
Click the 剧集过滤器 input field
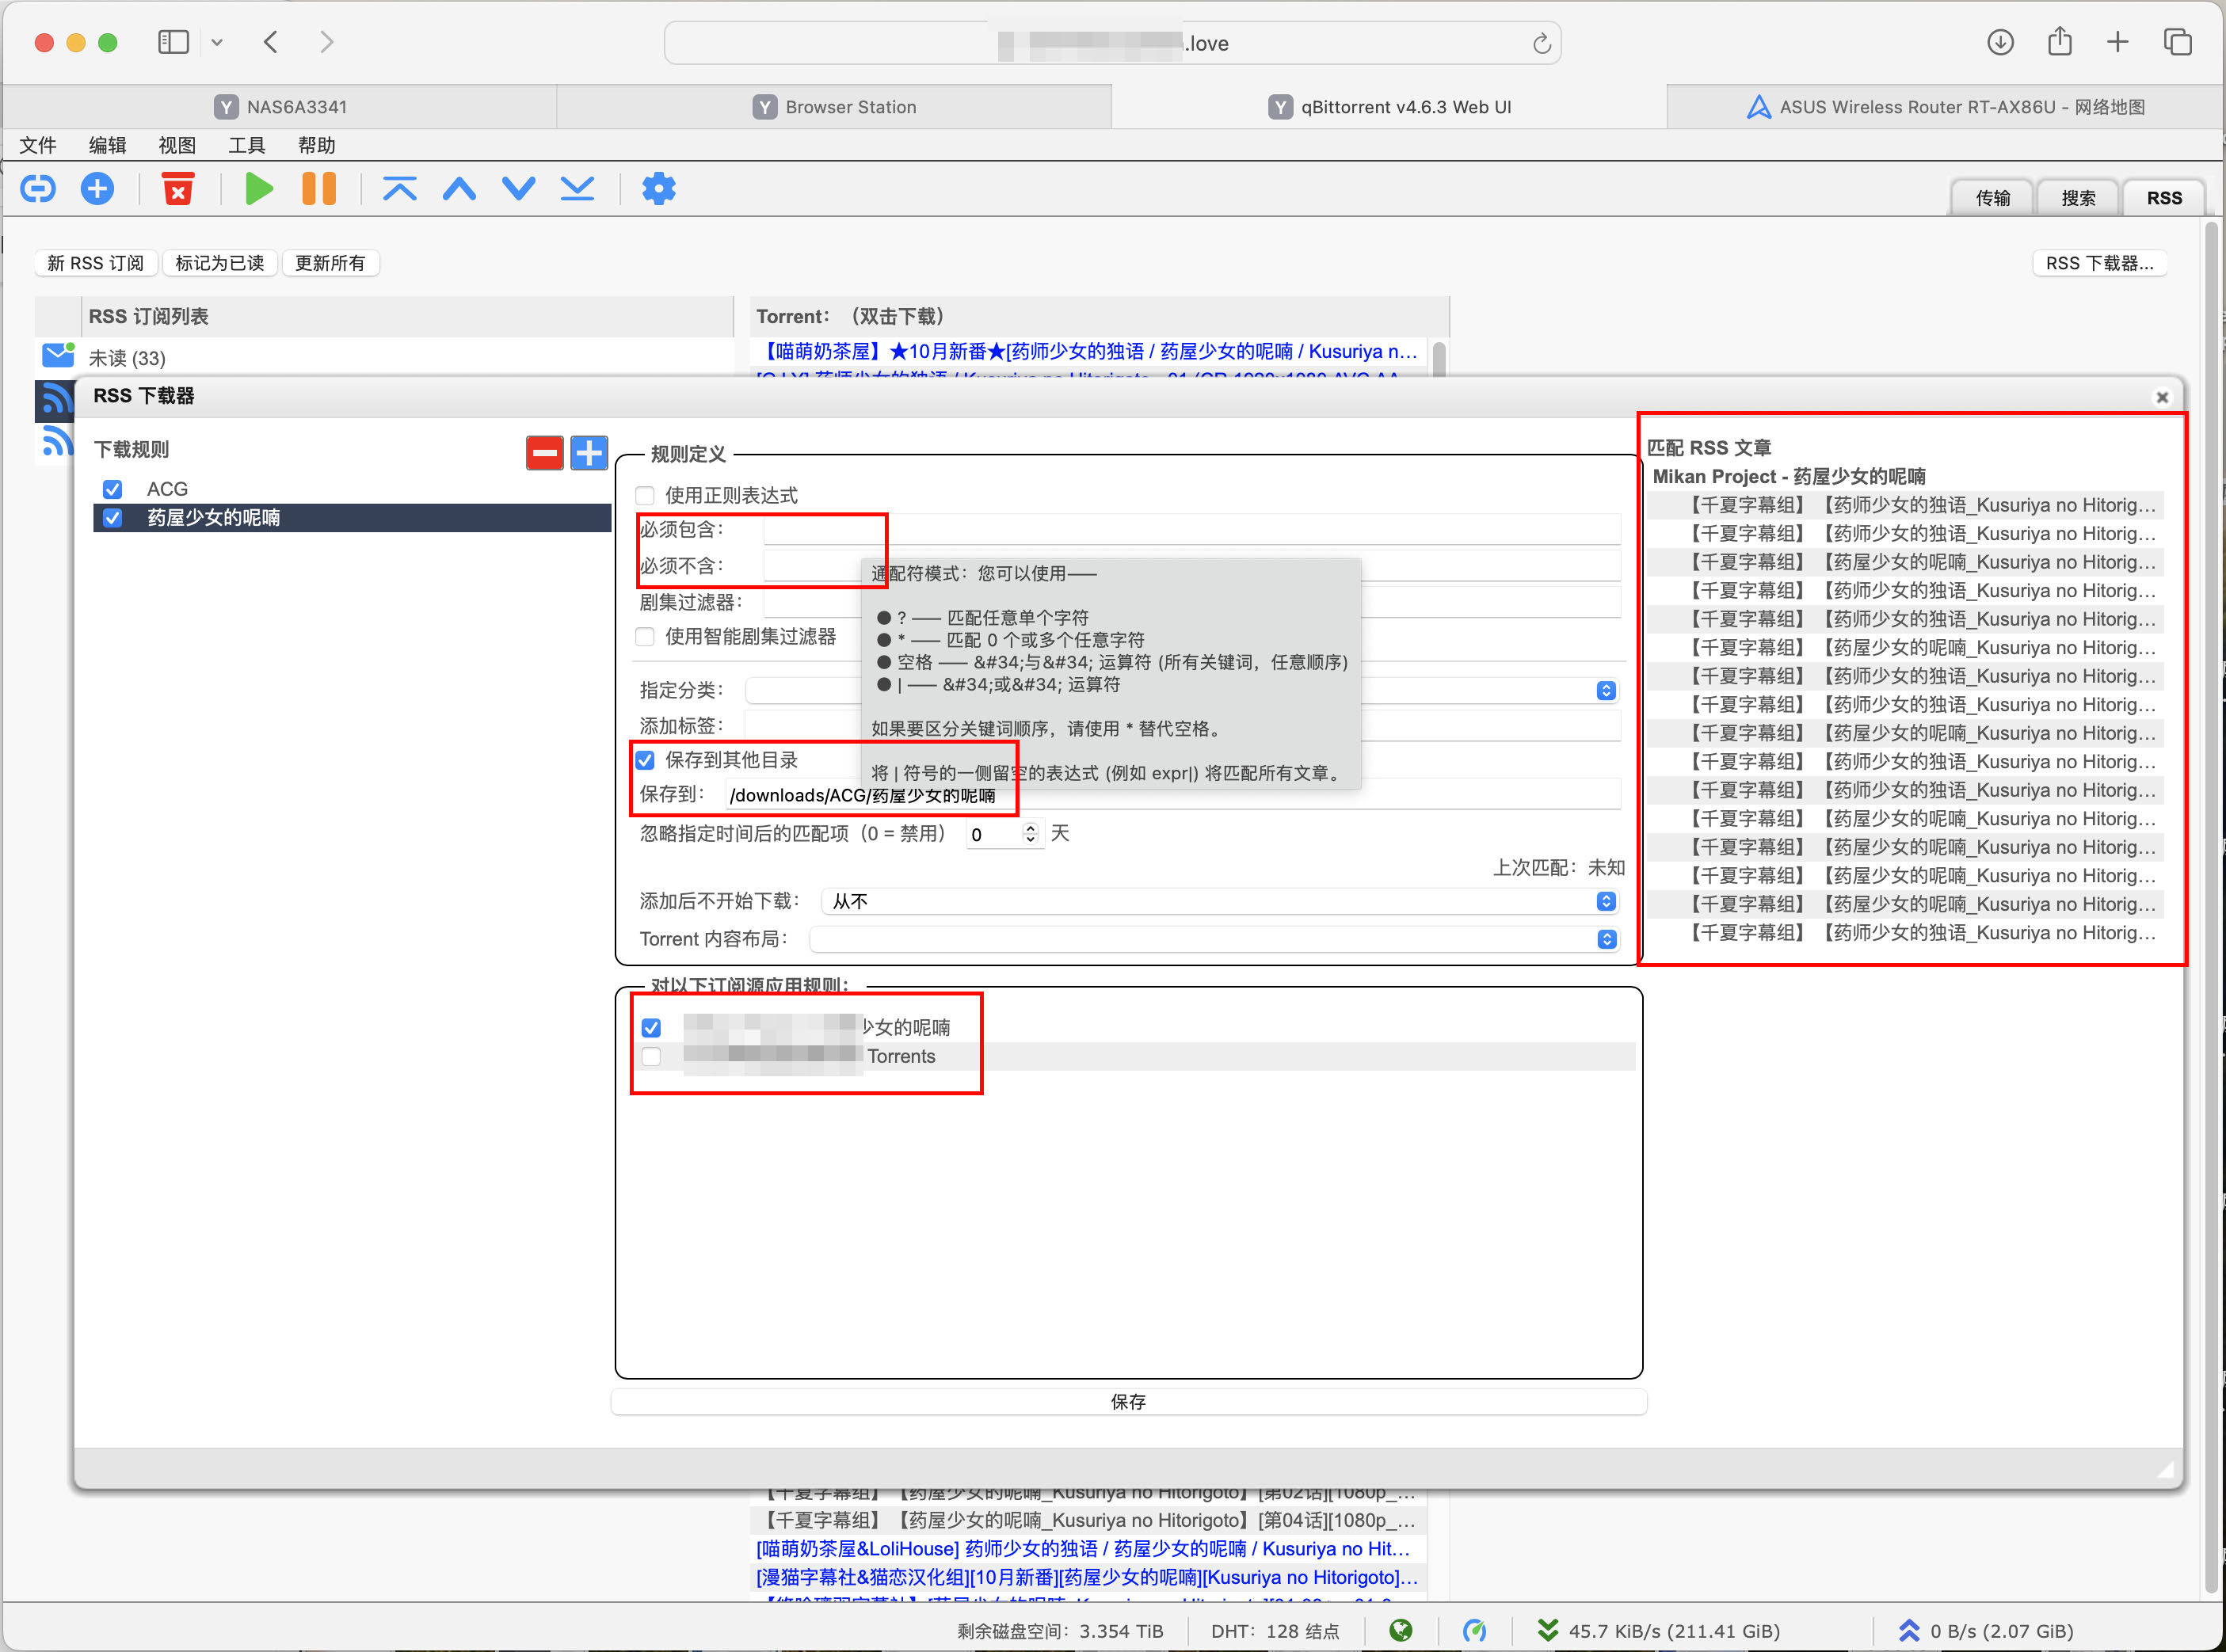(x=1191, y=603)
